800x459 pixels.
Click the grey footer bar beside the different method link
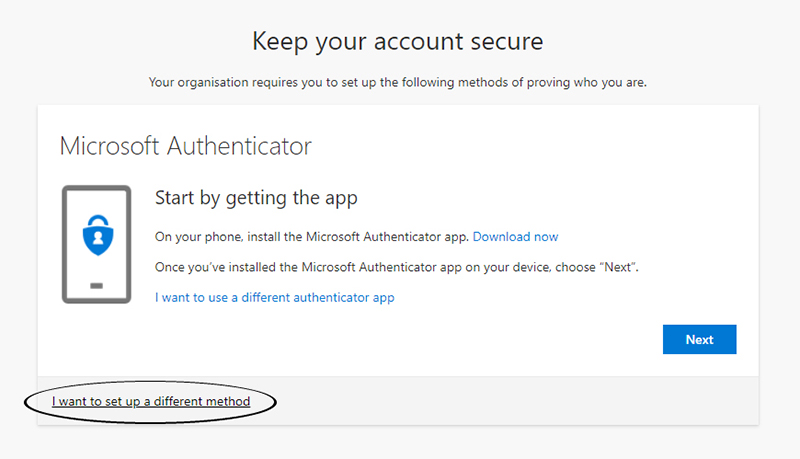click(x=500, y=401)
